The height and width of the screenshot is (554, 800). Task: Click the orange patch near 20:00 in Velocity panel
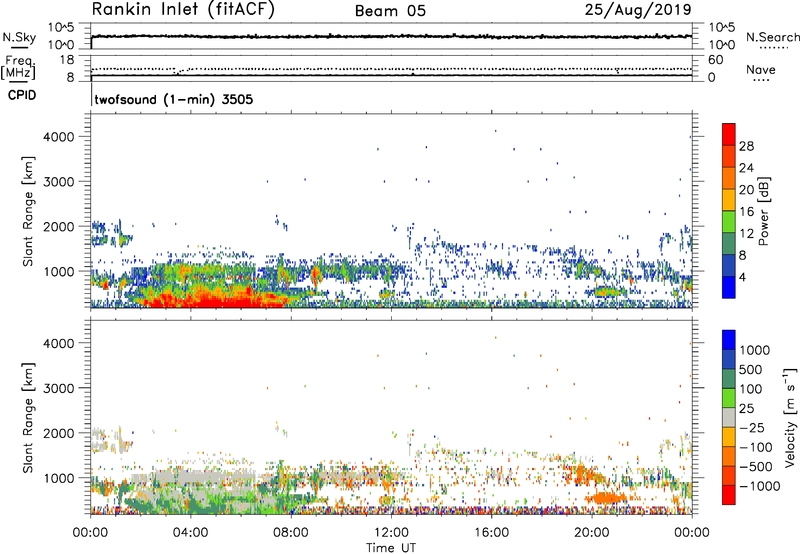pos(605,498)
